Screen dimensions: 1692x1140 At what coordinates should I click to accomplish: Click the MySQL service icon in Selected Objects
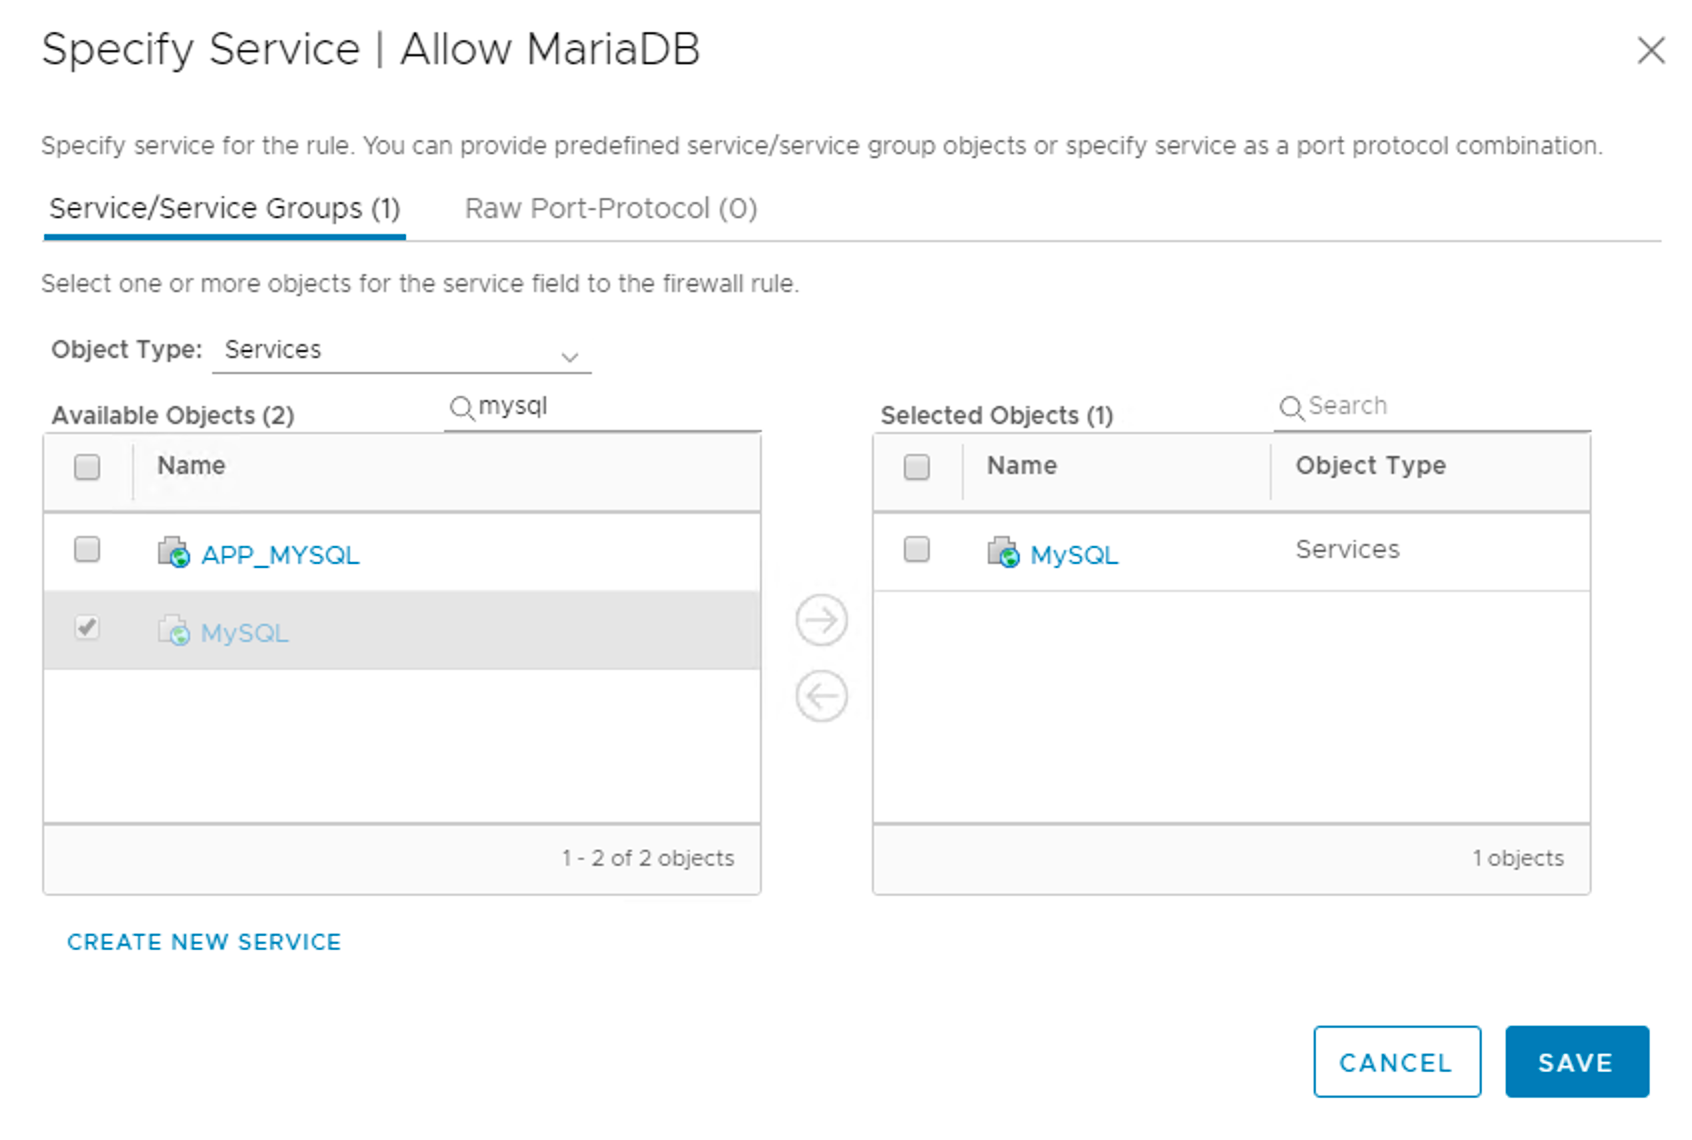coord(1002,552)
